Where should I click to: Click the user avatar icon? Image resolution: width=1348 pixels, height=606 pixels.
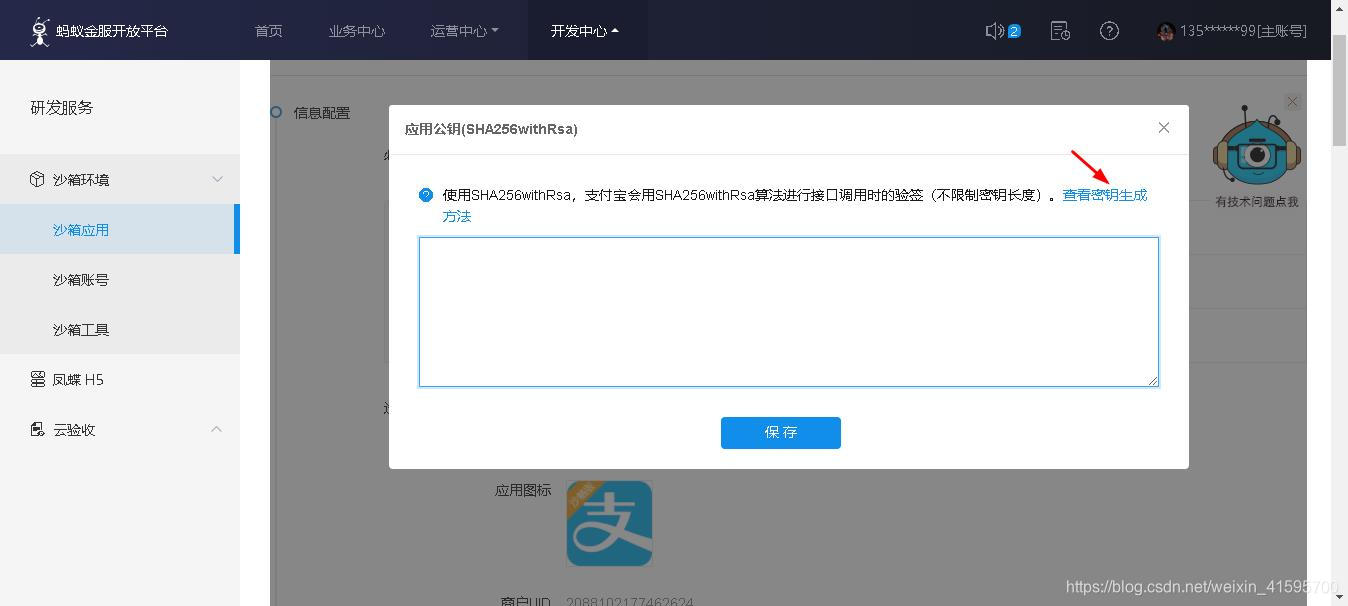(x=1165, y=32)
